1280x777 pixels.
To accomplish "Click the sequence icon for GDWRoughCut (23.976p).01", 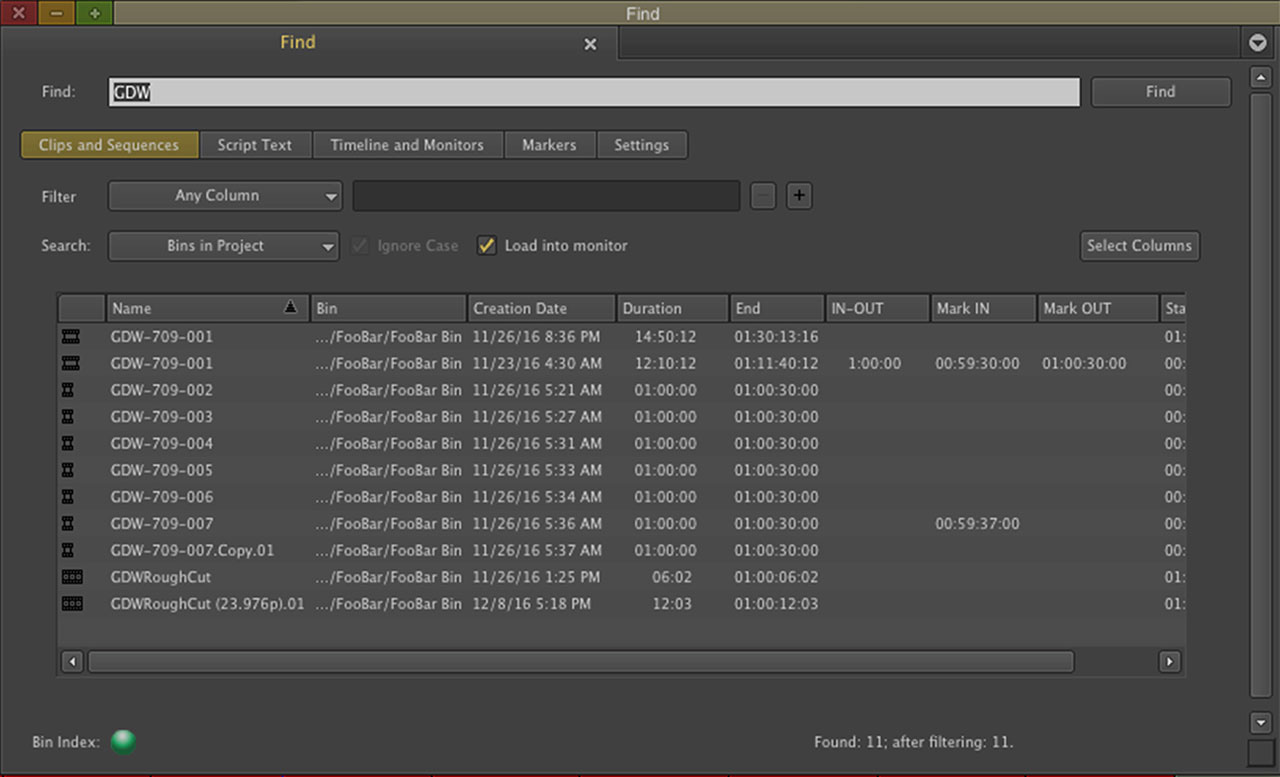I will click(72, 604).
